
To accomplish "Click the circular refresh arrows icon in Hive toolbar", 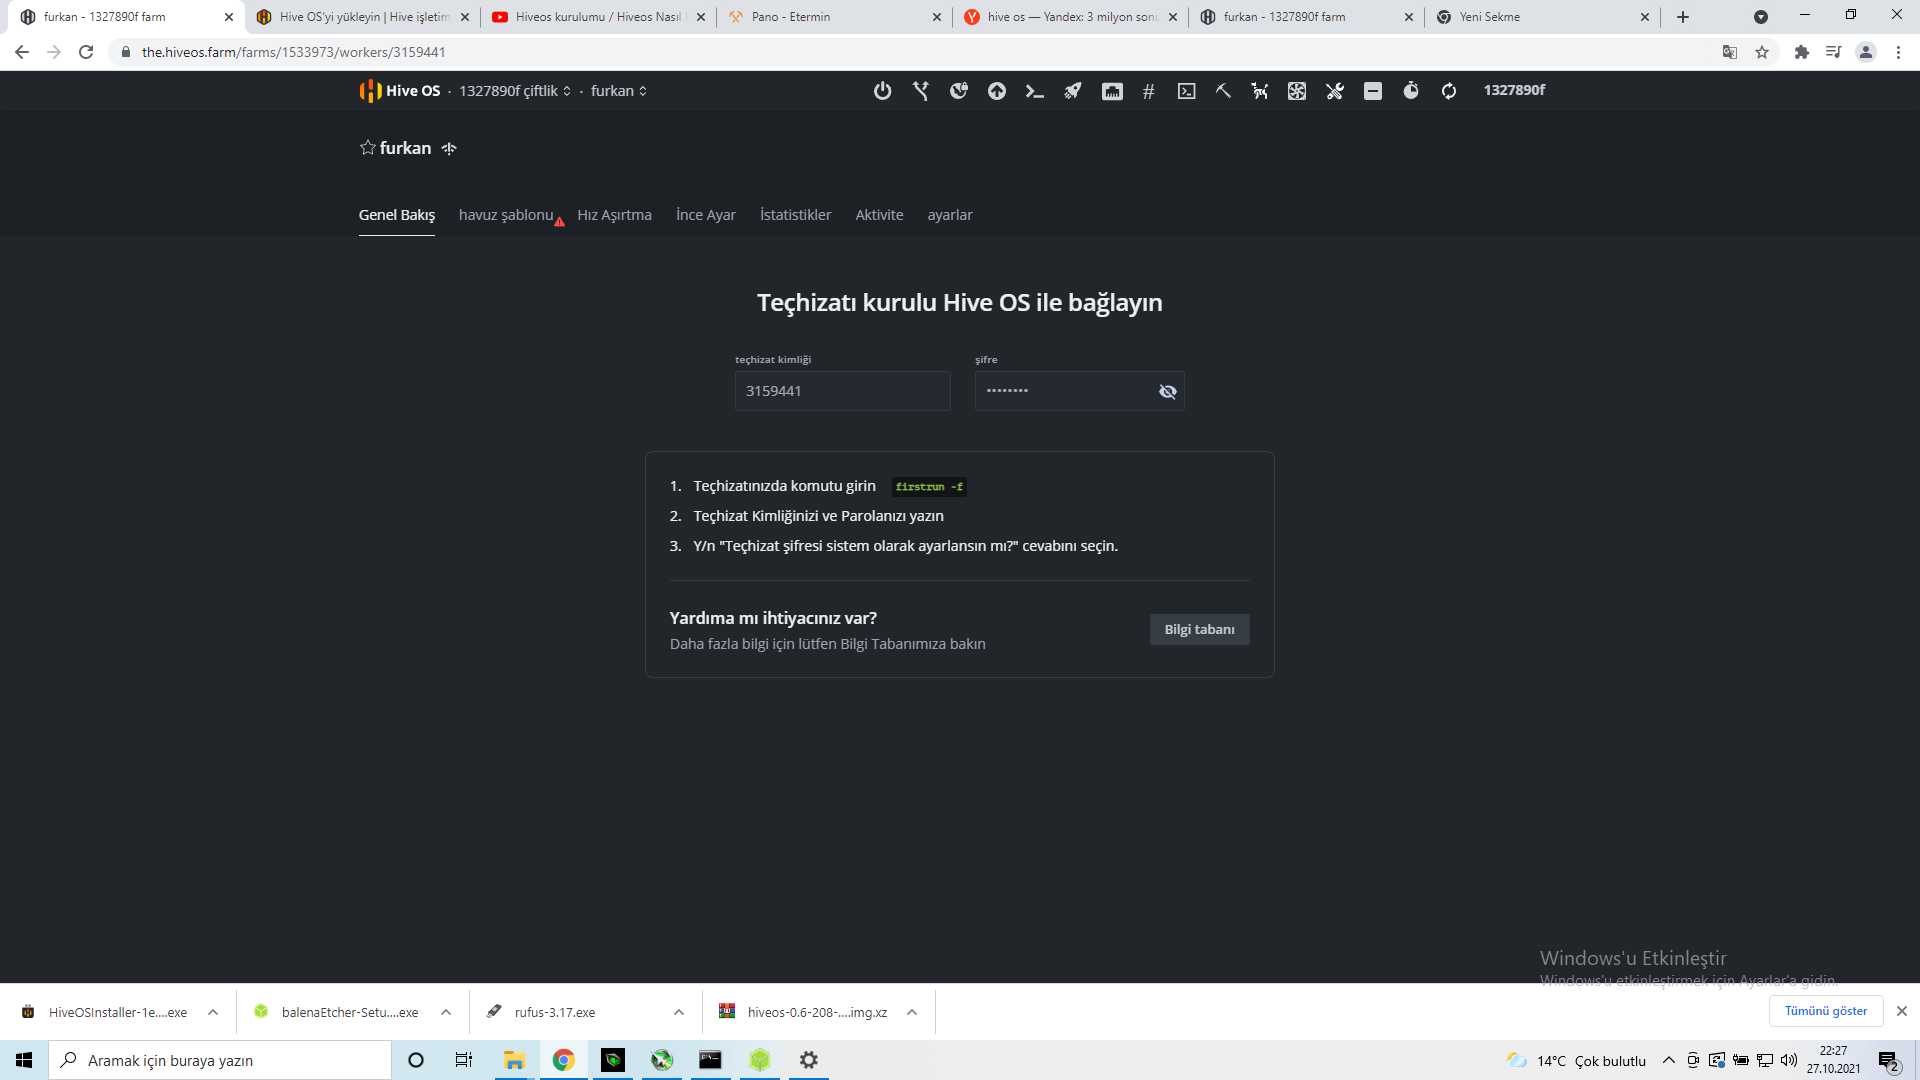I will click(1449, 91).
